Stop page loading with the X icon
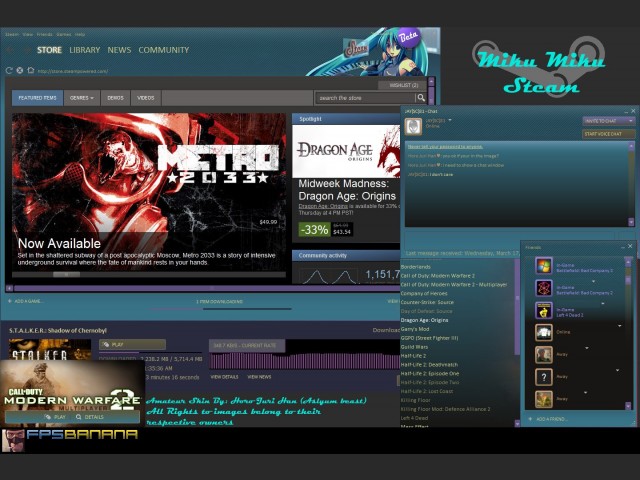The height and width of the screenshot is (480, 640). (20, 70)
